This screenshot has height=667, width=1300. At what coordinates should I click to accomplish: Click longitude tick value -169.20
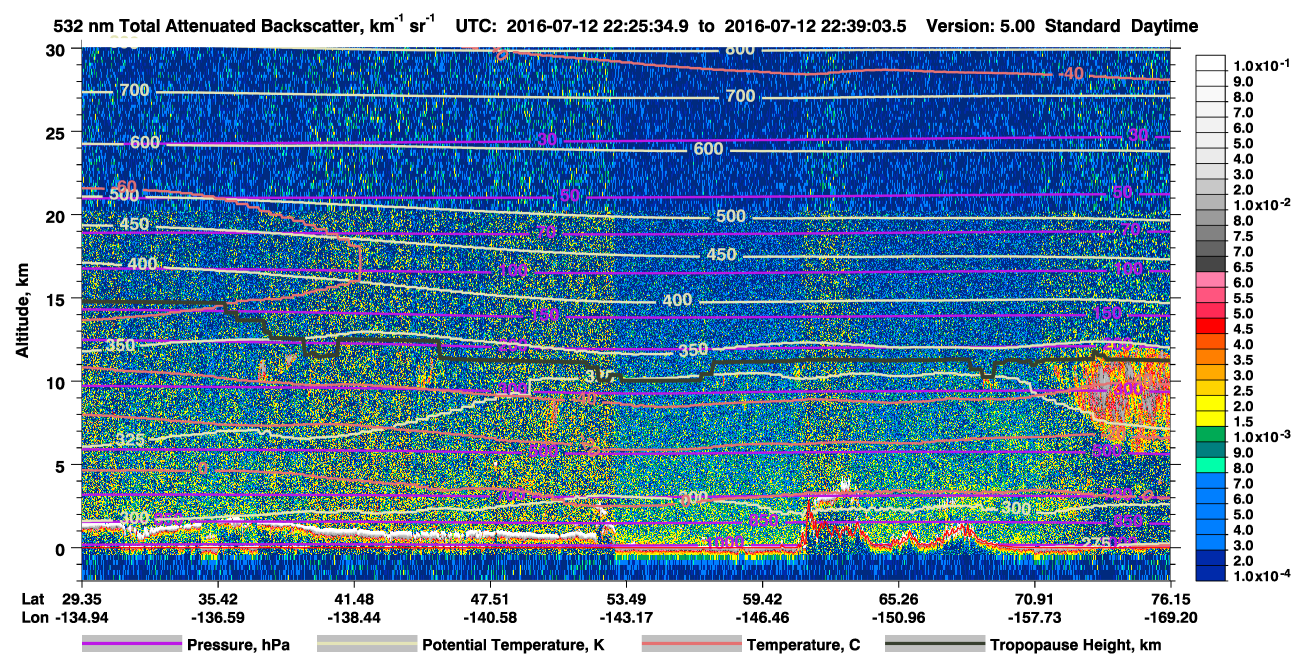[x=1171, y=618]
